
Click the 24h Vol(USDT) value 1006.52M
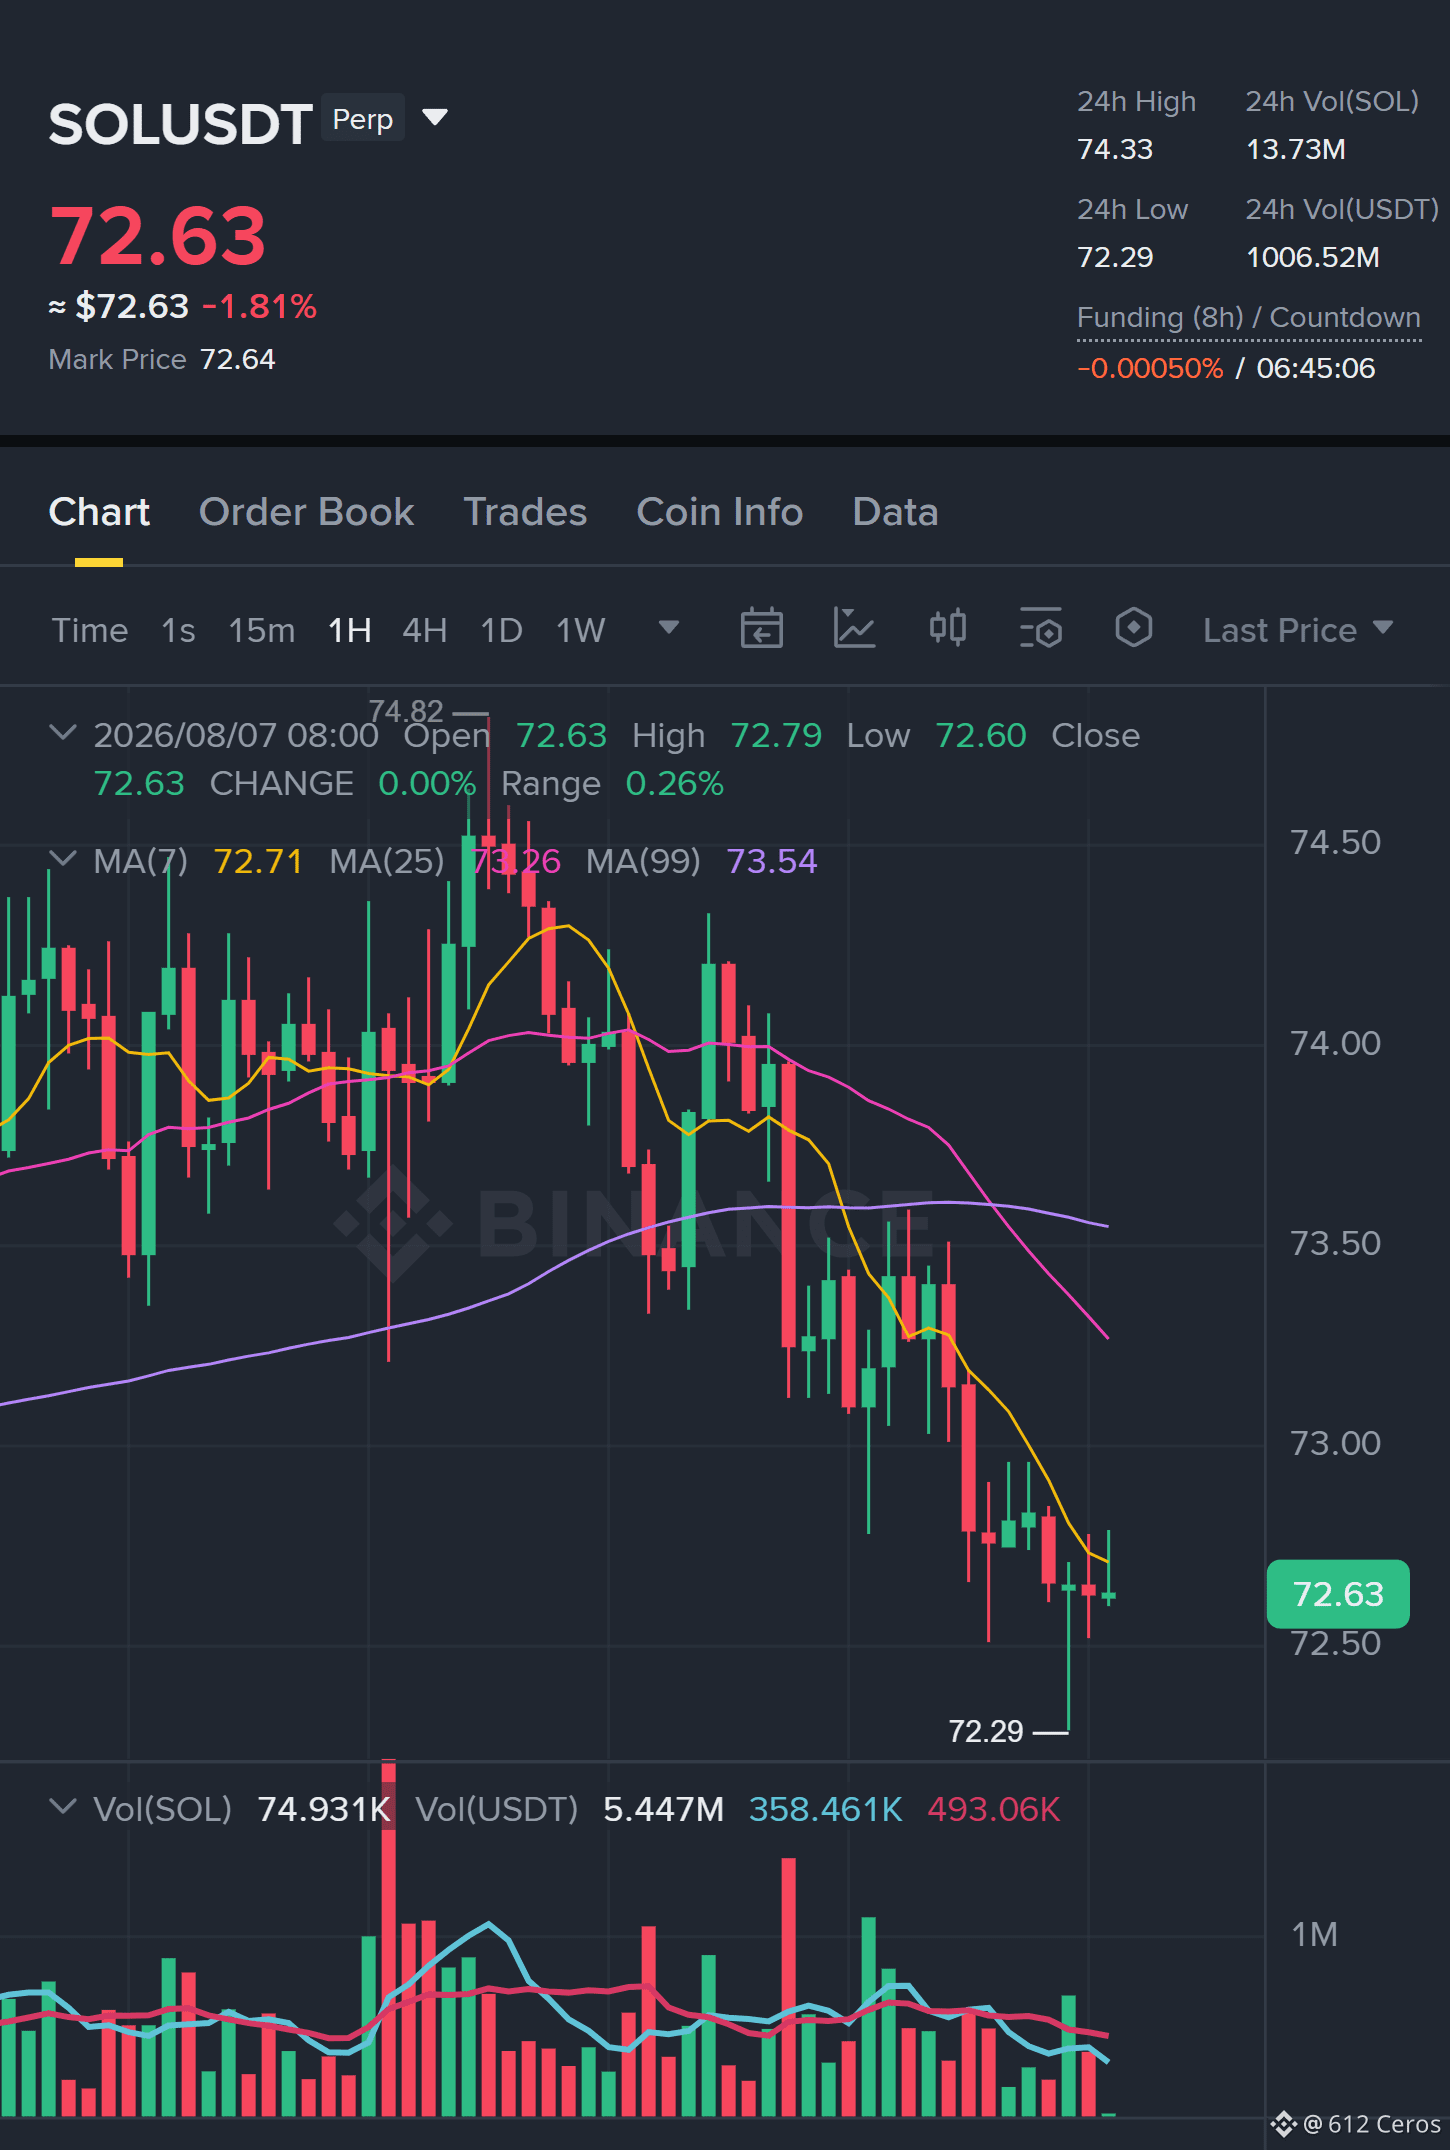click(x=1313, y=257)
